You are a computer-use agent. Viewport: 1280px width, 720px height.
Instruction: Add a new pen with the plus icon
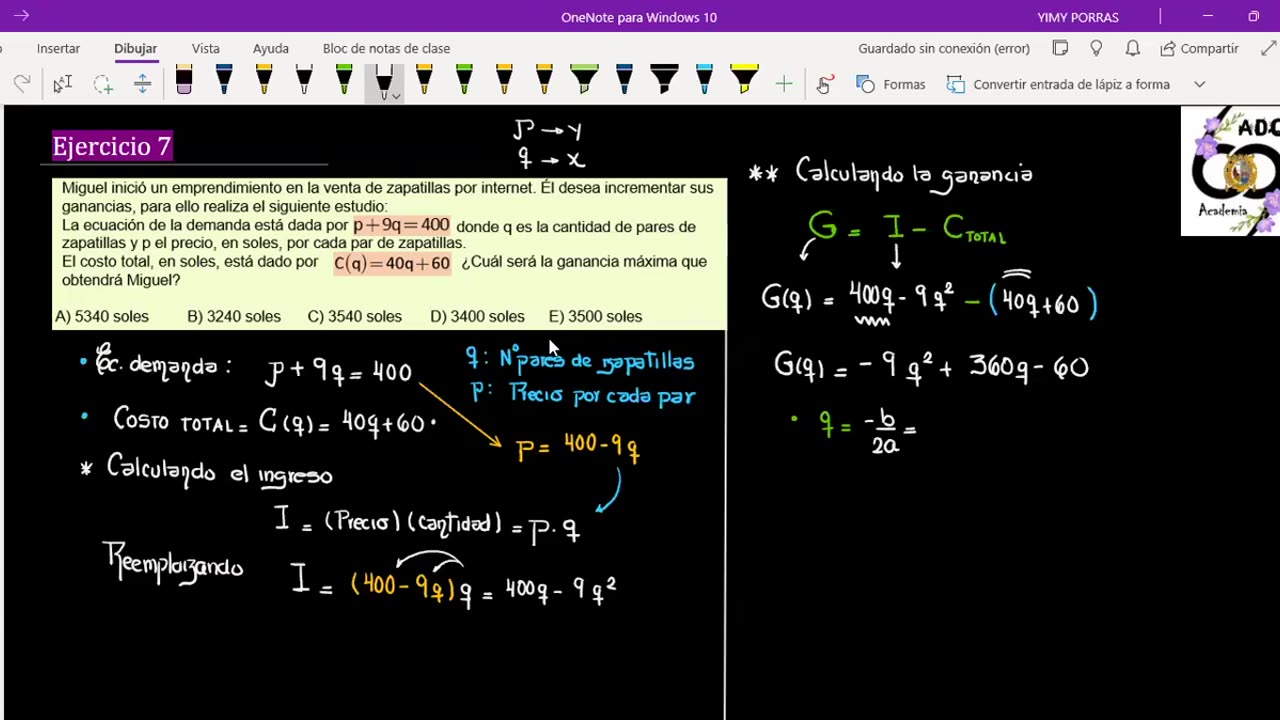(x=784, y=84)
